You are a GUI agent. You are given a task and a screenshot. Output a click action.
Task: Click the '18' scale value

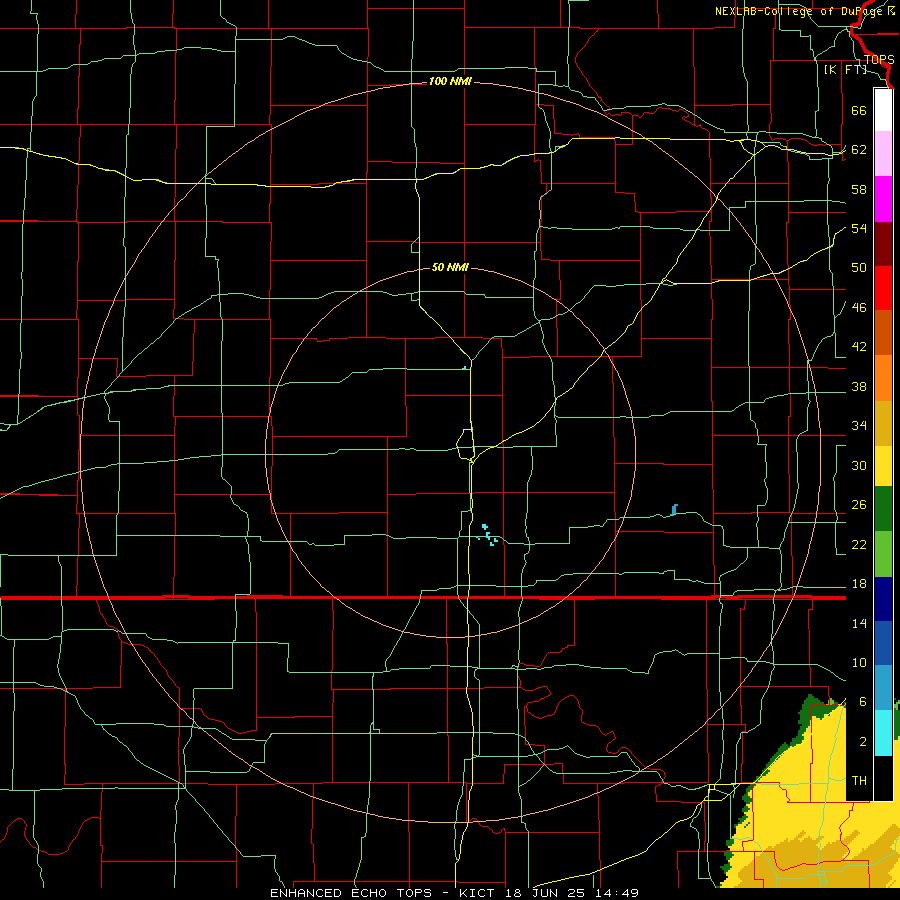click(859, 584)
